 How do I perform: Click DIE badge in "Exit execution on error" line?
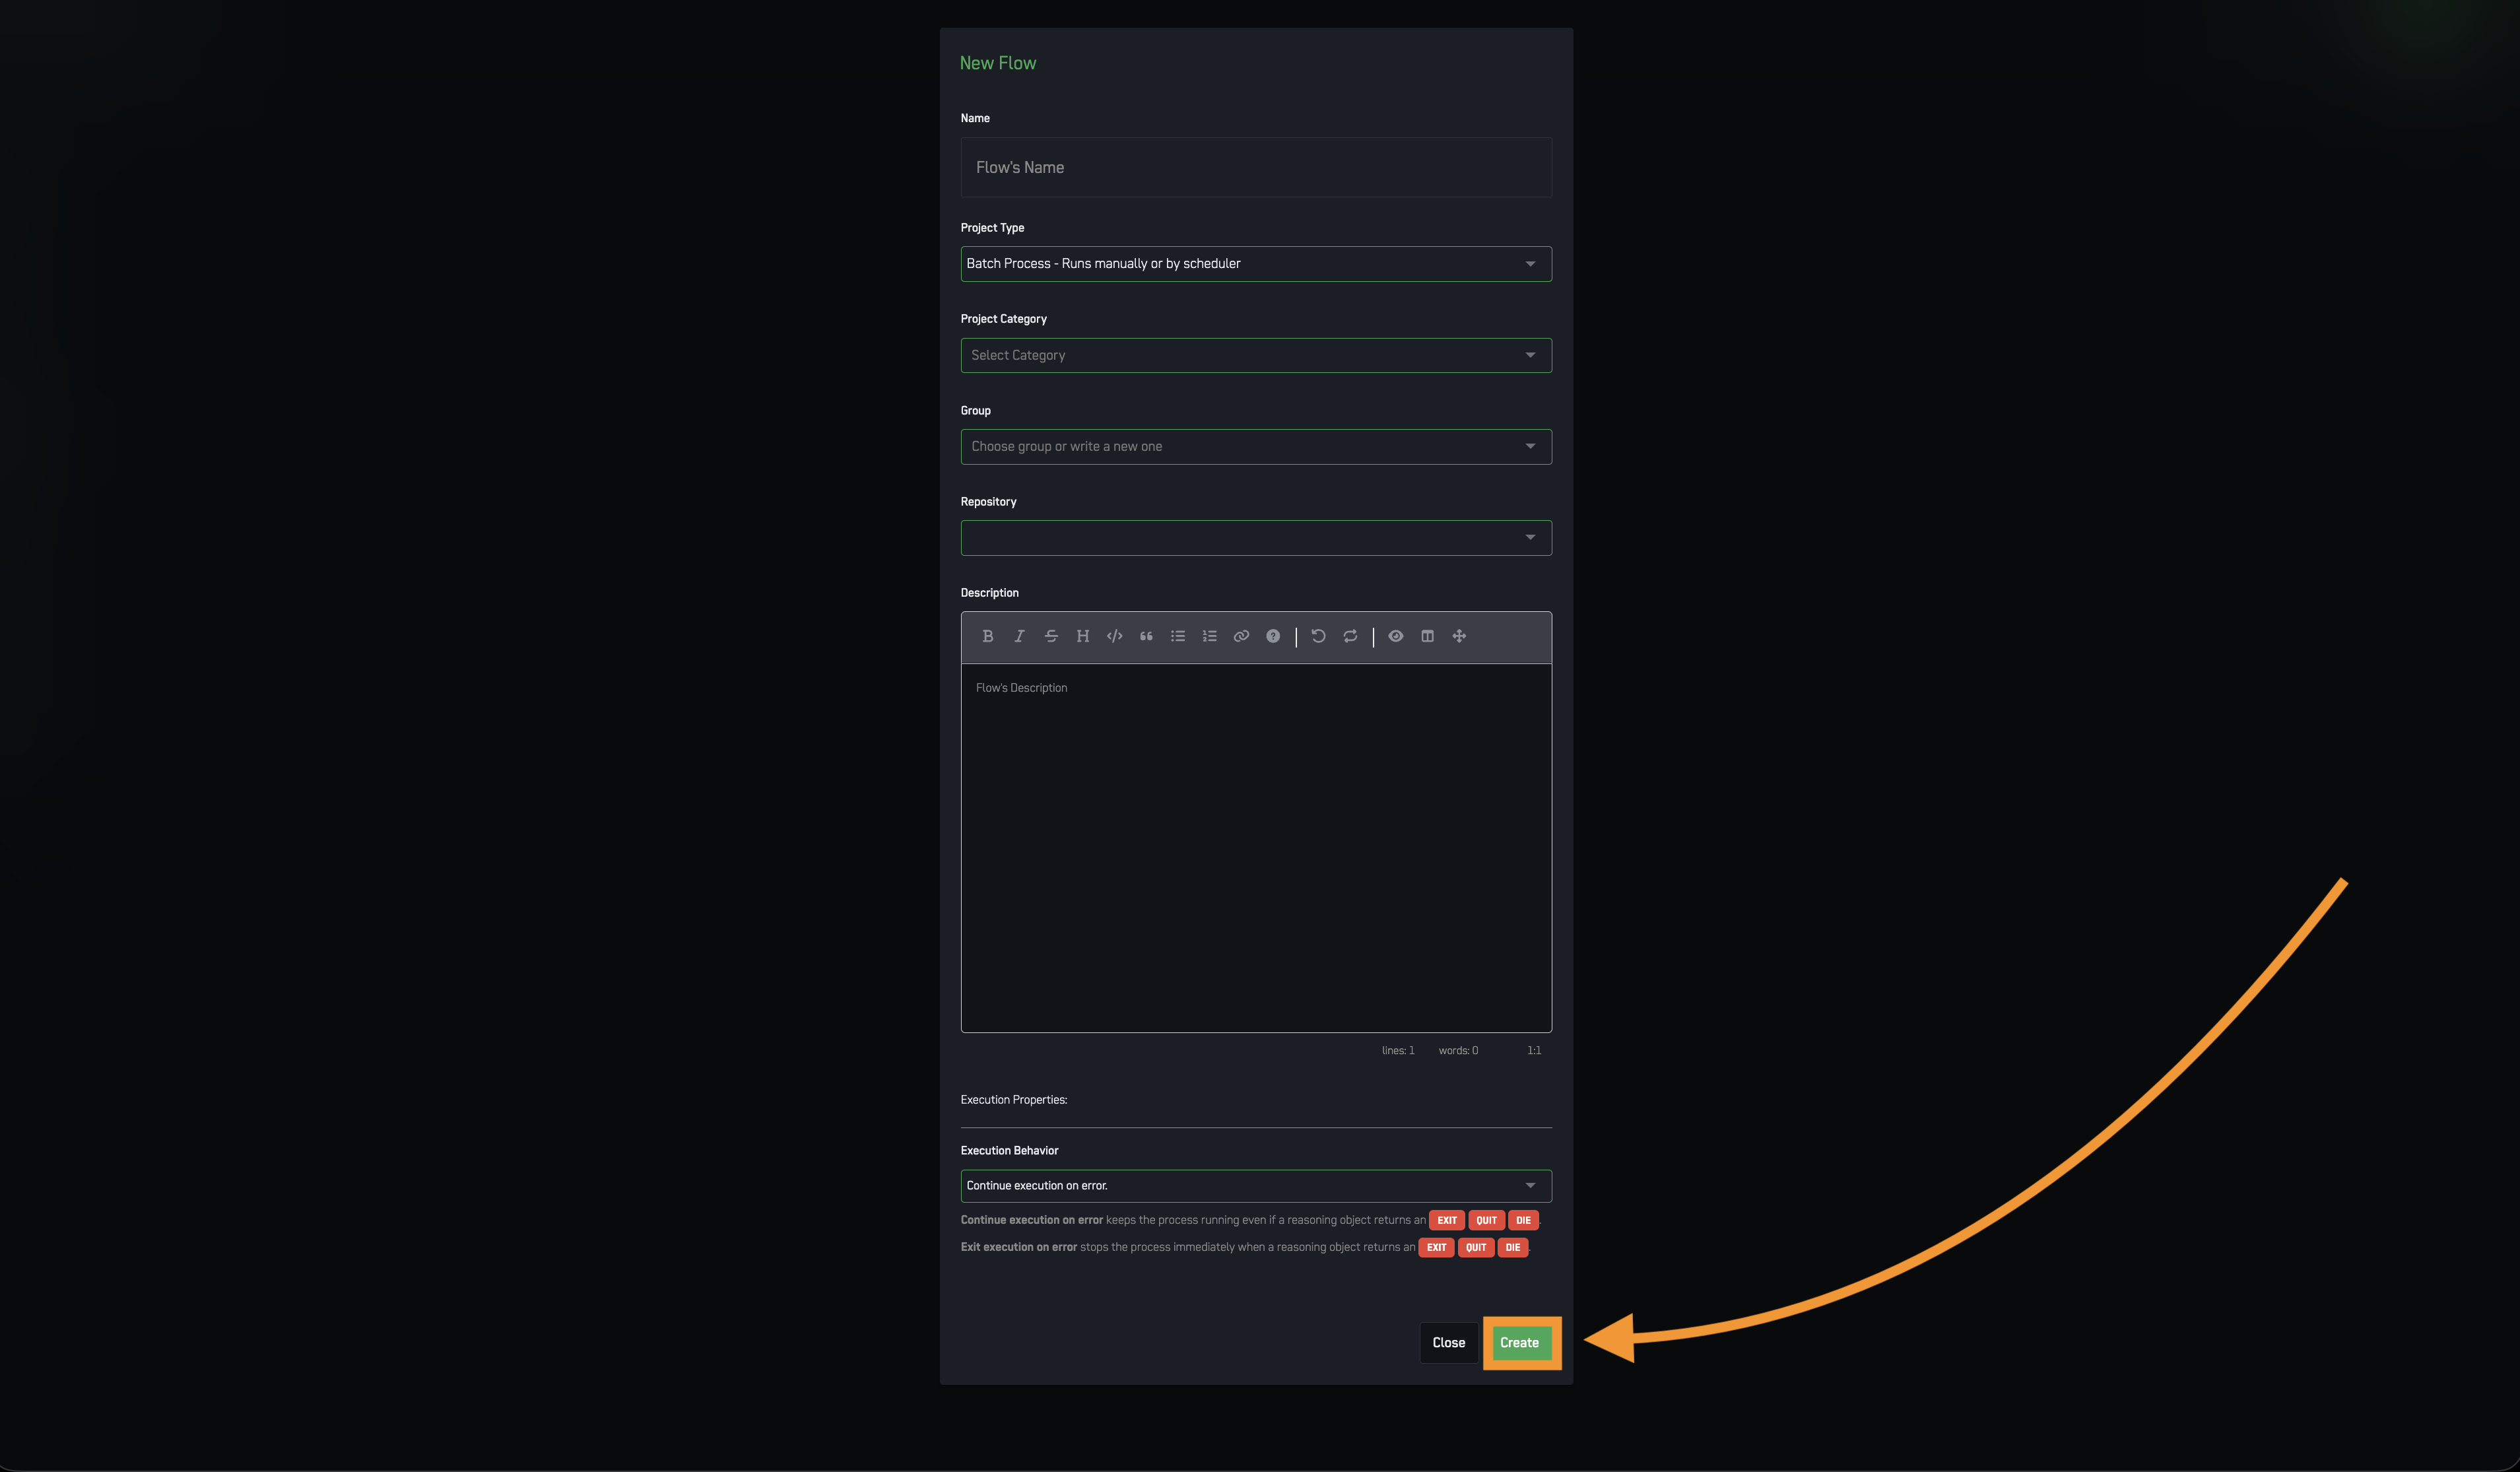pos(1513,1248)
